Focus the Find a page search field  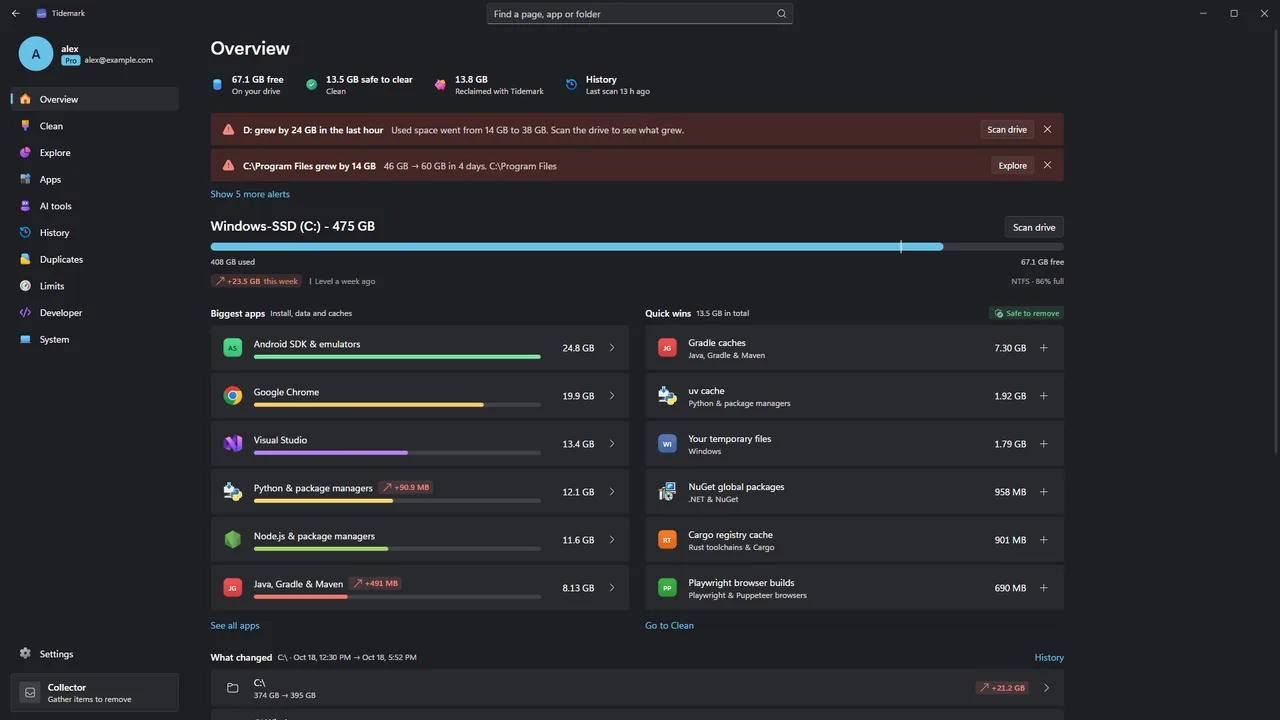click(640, 14)
